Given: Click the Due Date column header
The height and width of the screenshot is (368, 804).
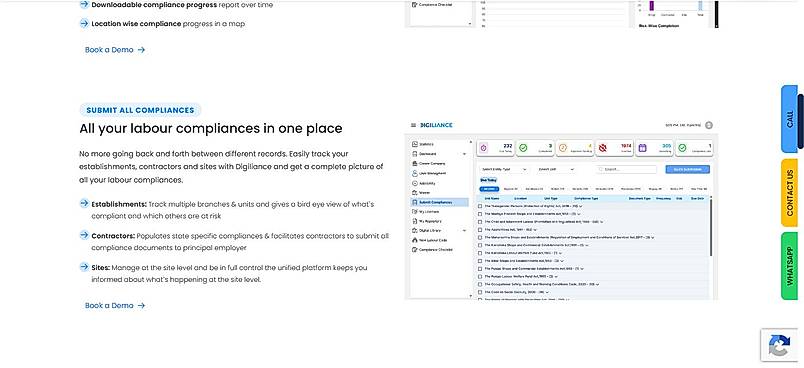Looking at the screenshot, I should [697, 198].
